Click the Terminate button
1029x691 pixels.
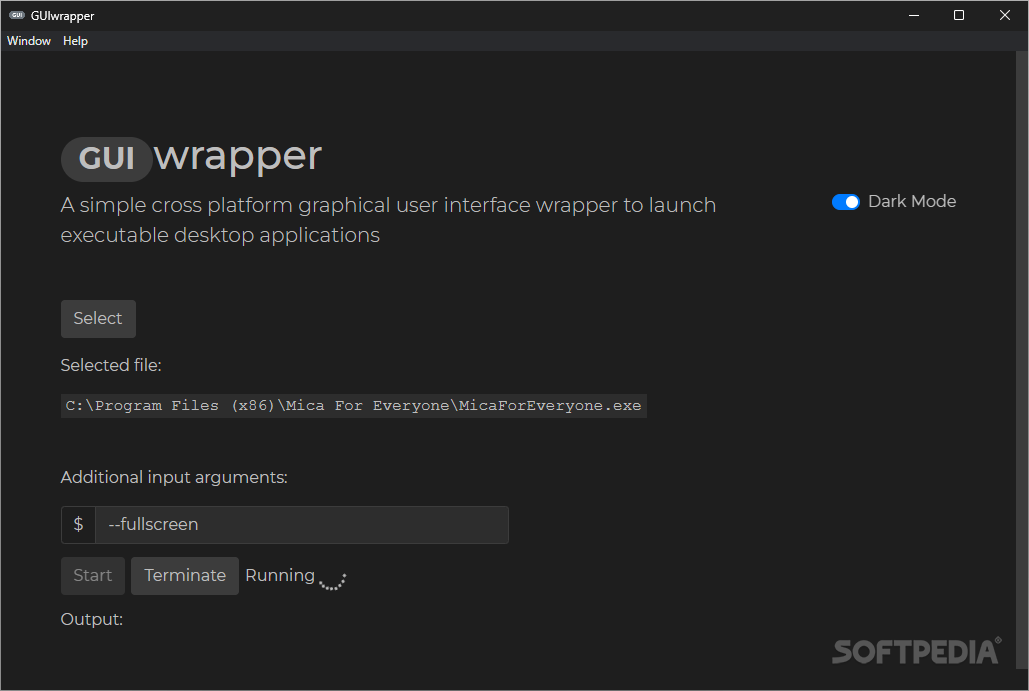[185, 576]
